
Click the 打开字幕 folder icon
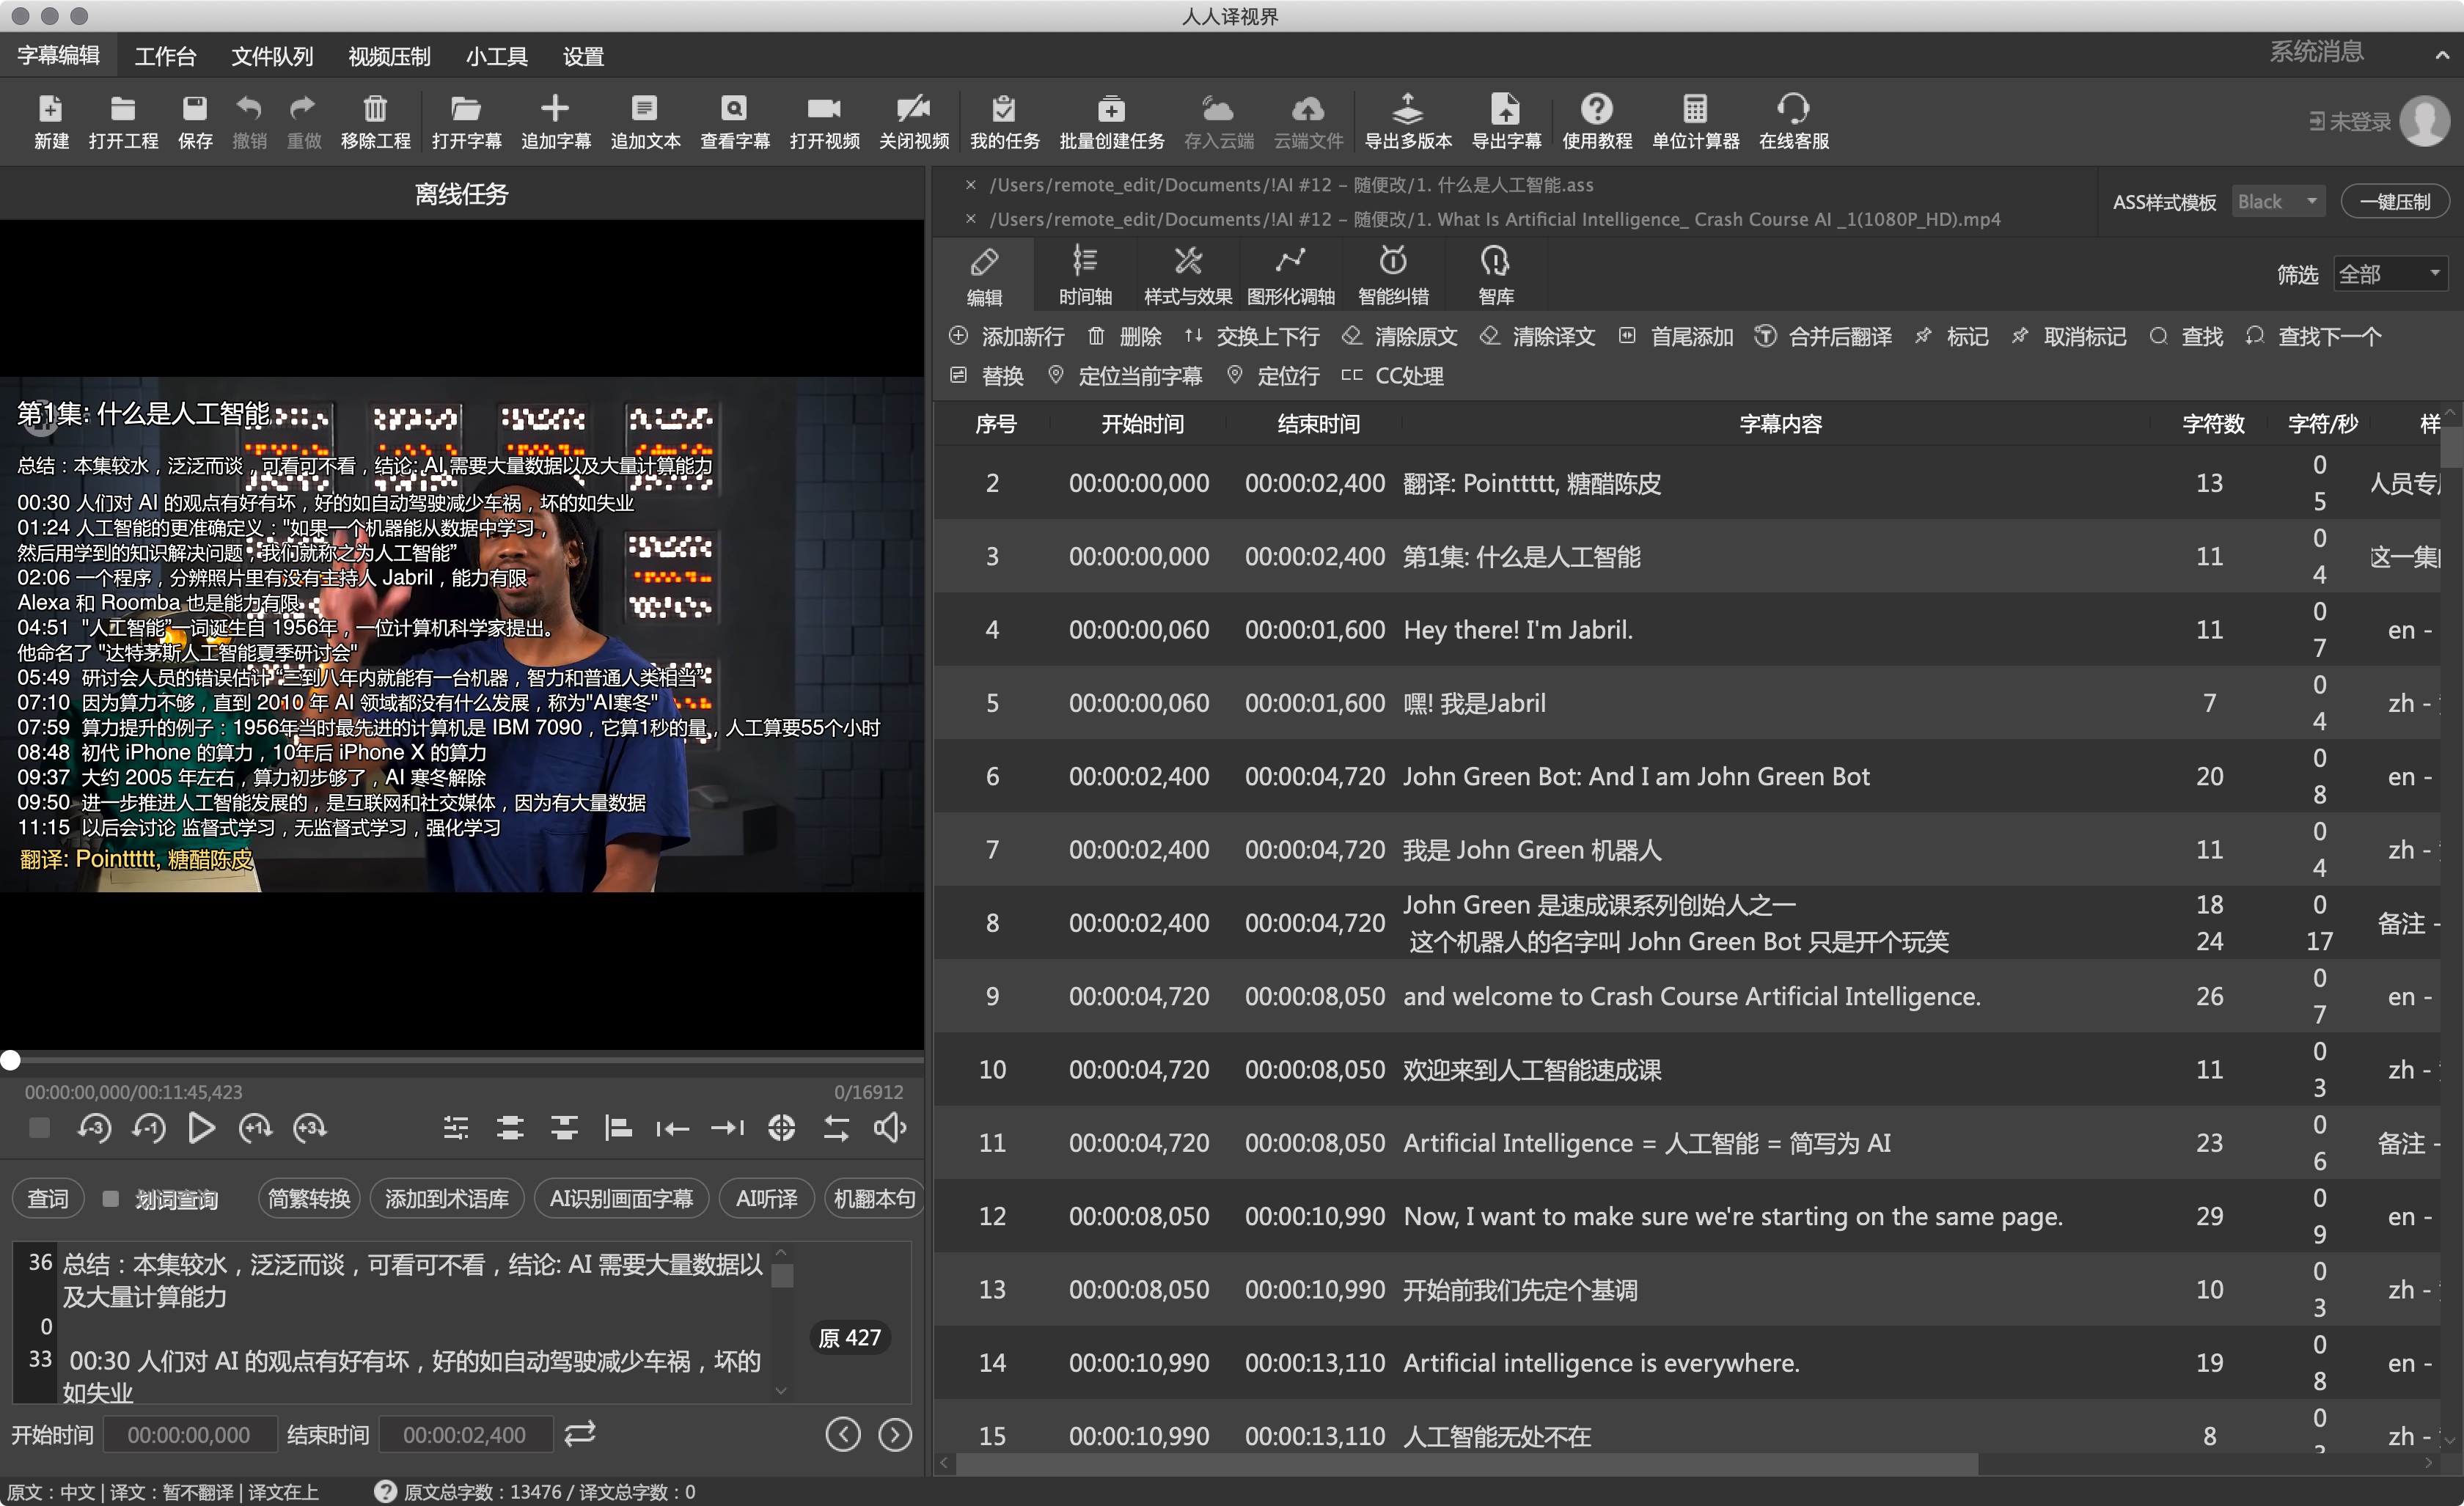click(466, 109)
